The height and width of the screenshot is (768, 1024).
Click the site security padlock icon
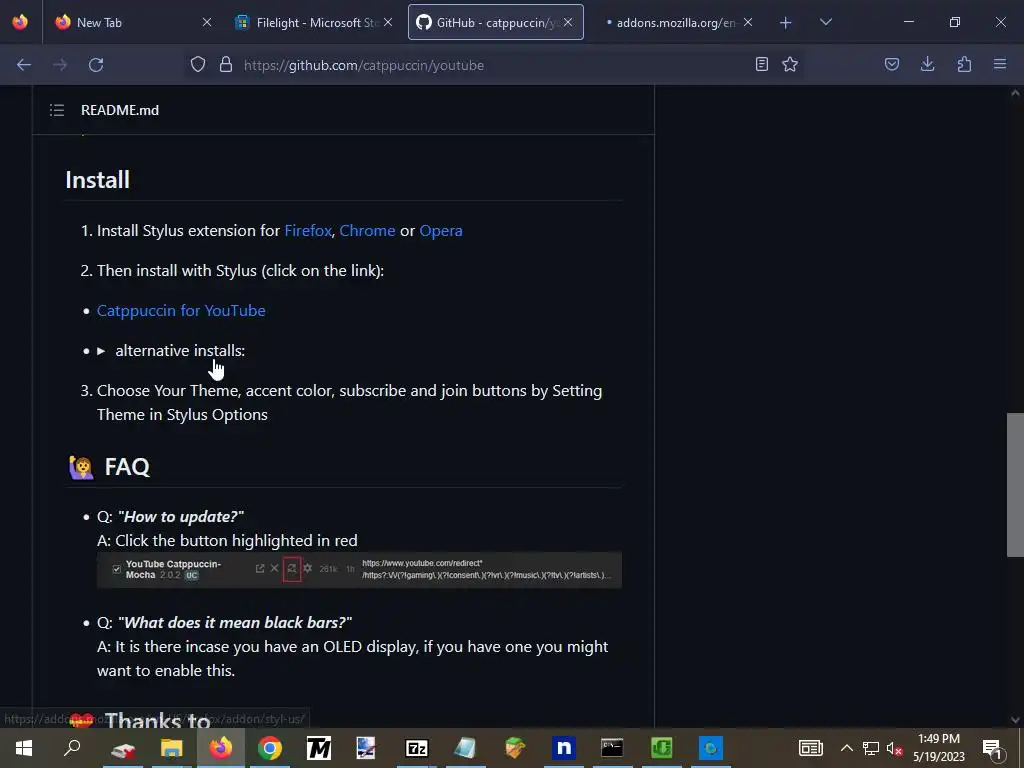coord(226,65)
